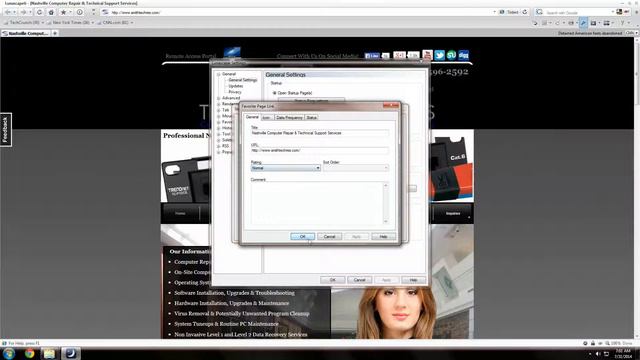The image size is (640, 360).
Task: Click the Trident engine switch icon
Action: tap(502, 12)
